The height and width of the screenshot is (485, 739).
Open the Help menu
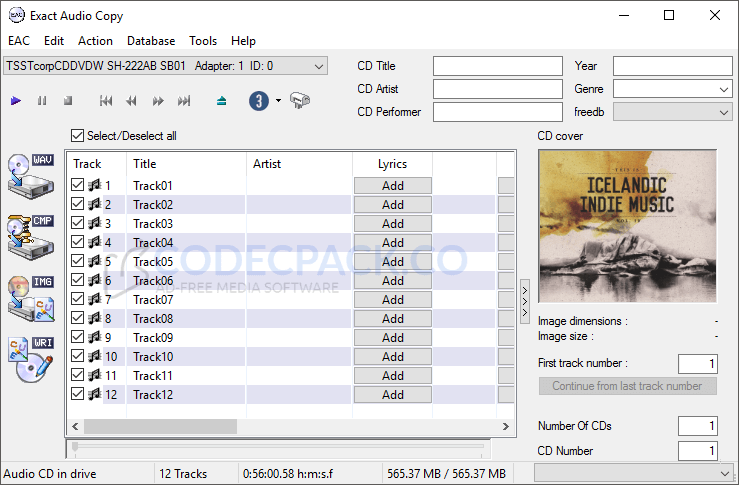243,41
